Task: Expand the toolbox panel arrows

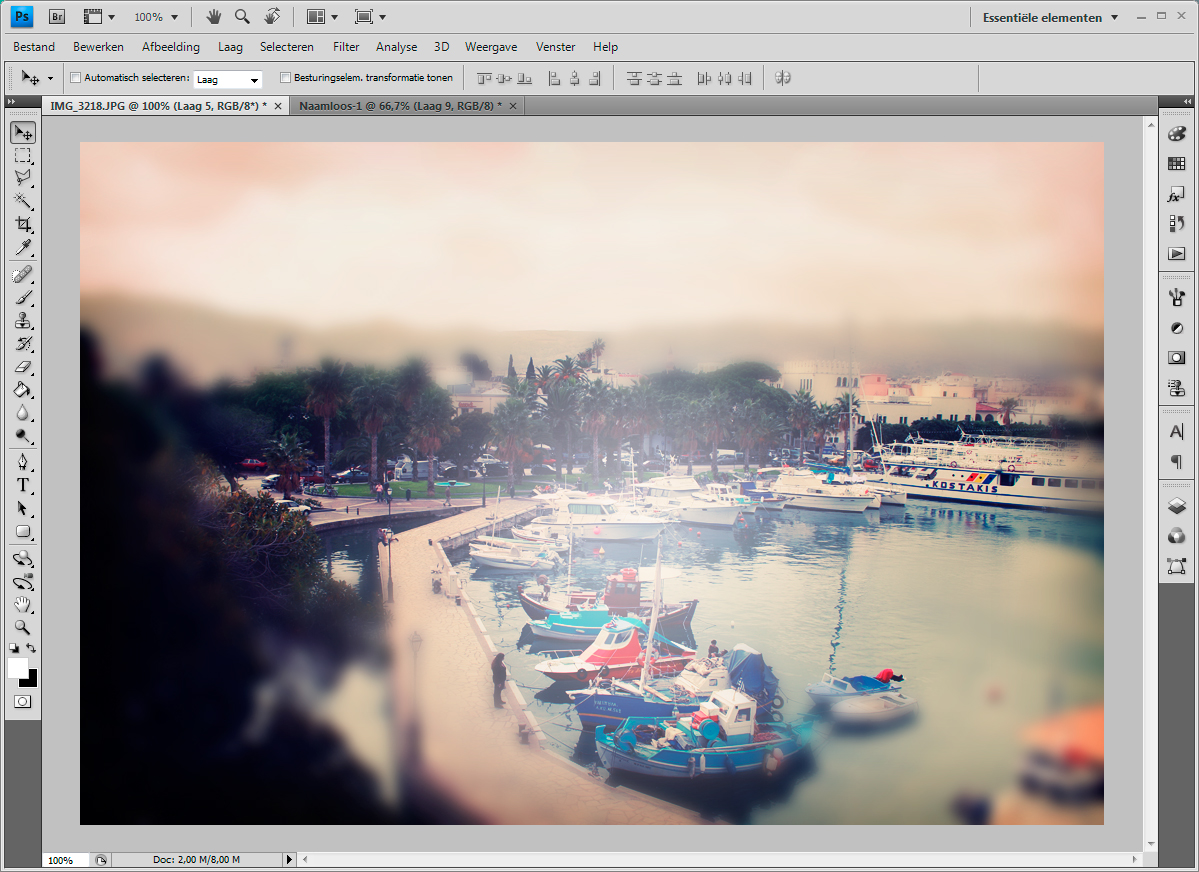Action: (x=11, y=101)
